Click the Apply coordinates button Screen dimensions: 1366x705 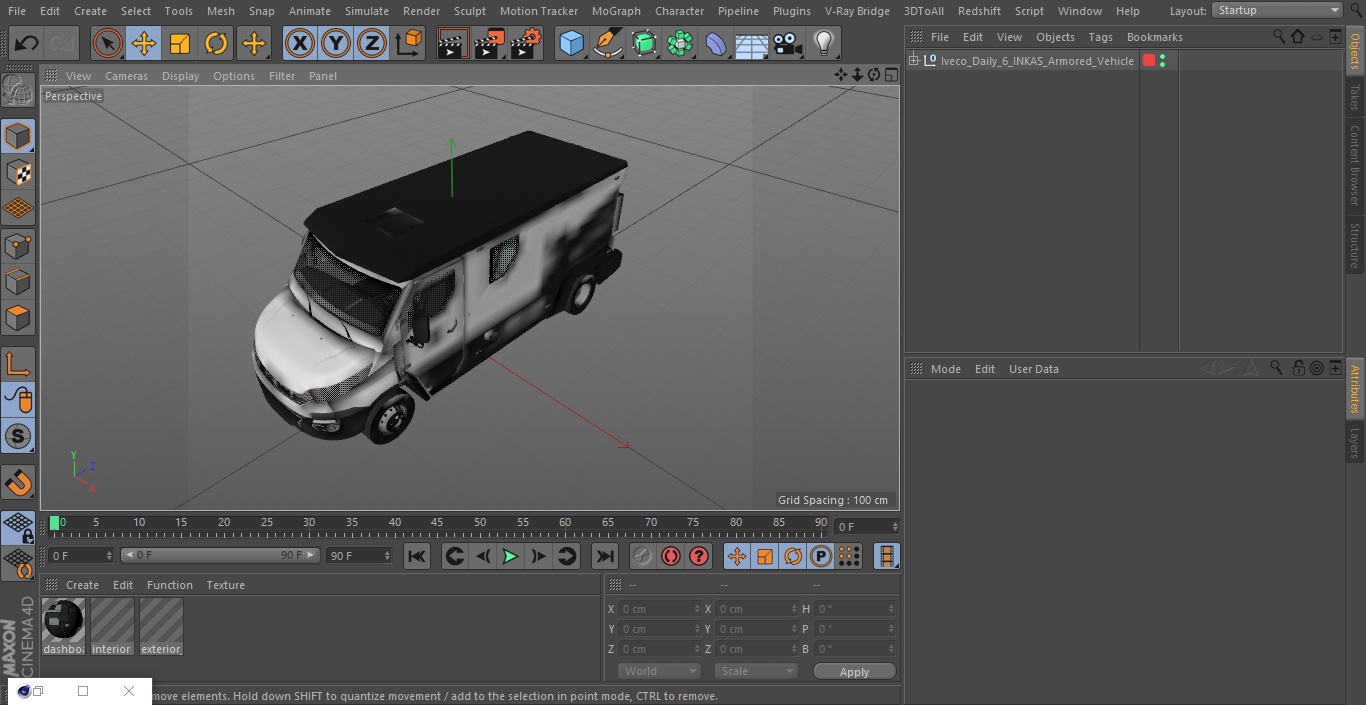pos(854,672)
